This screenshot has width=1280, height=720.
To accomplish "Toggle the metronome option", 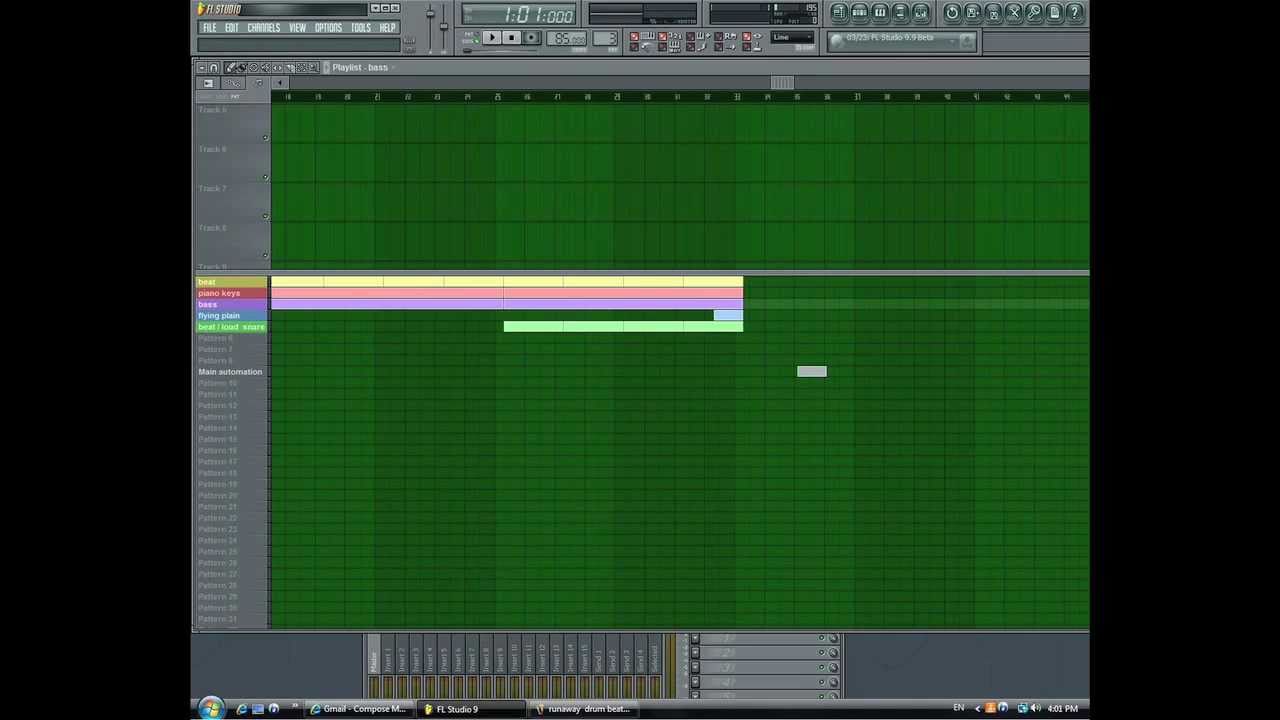I will tap(641, 47).
